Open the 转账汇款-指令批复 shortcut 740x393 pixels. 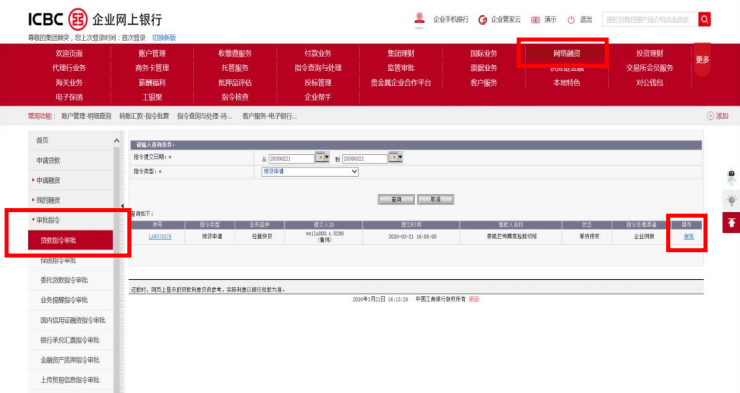pos(144,116)
